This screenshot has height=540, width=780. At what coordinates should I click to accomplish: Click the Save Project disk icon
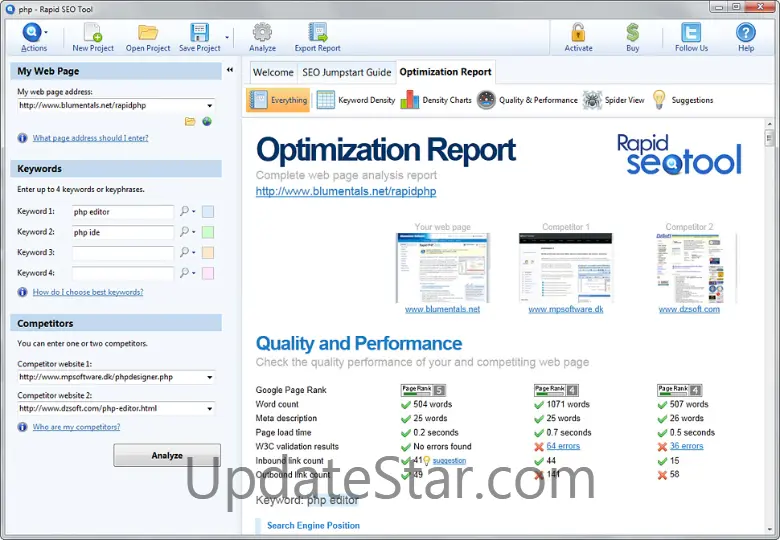(x=199, y=33)
